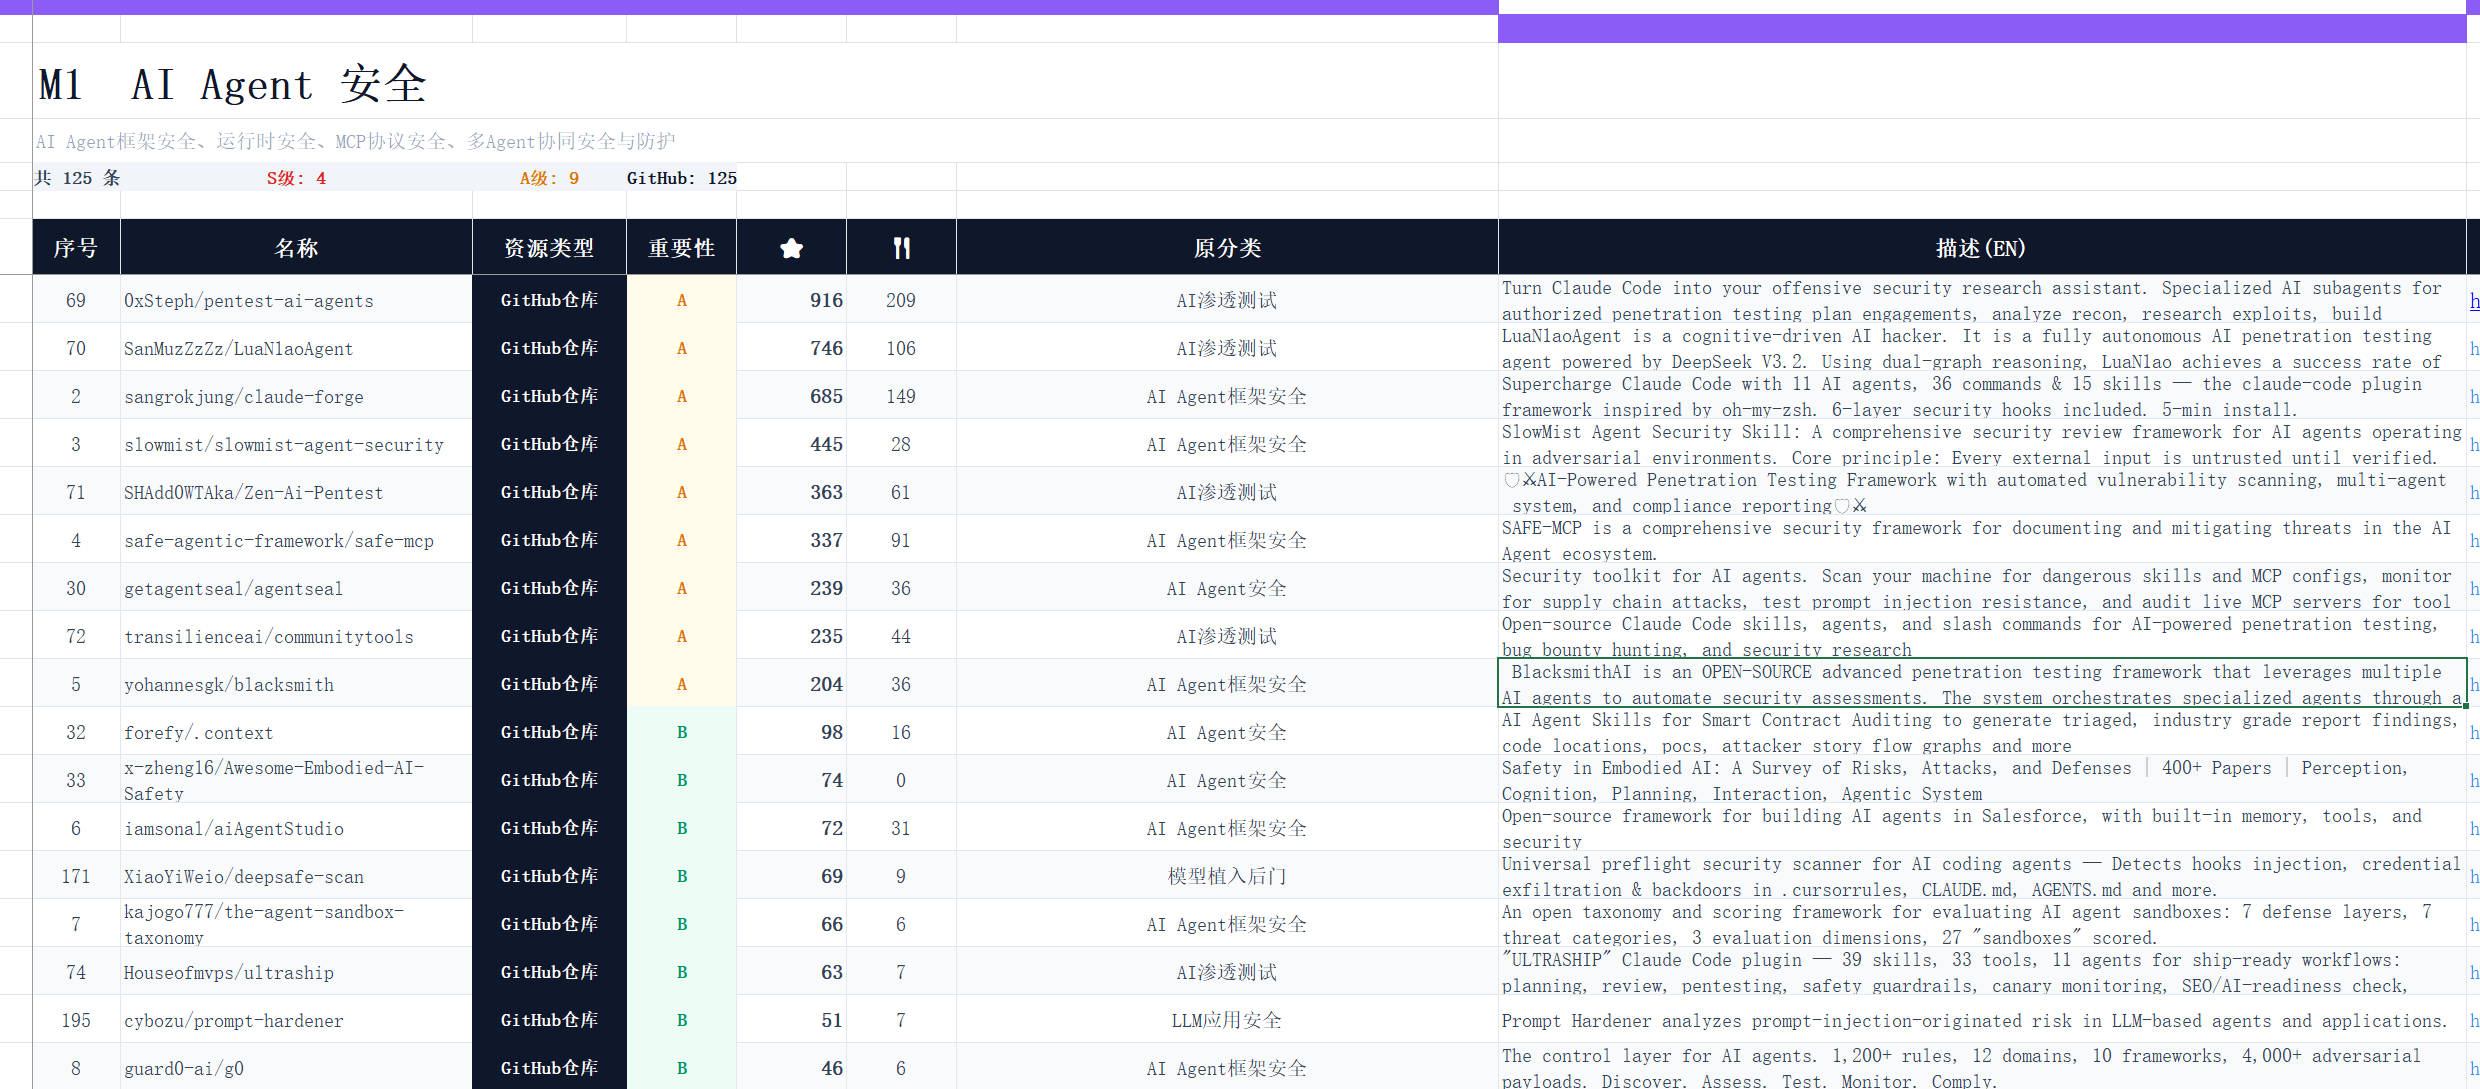
Task: Select star count 685 cell
Action: pos(791,396)
